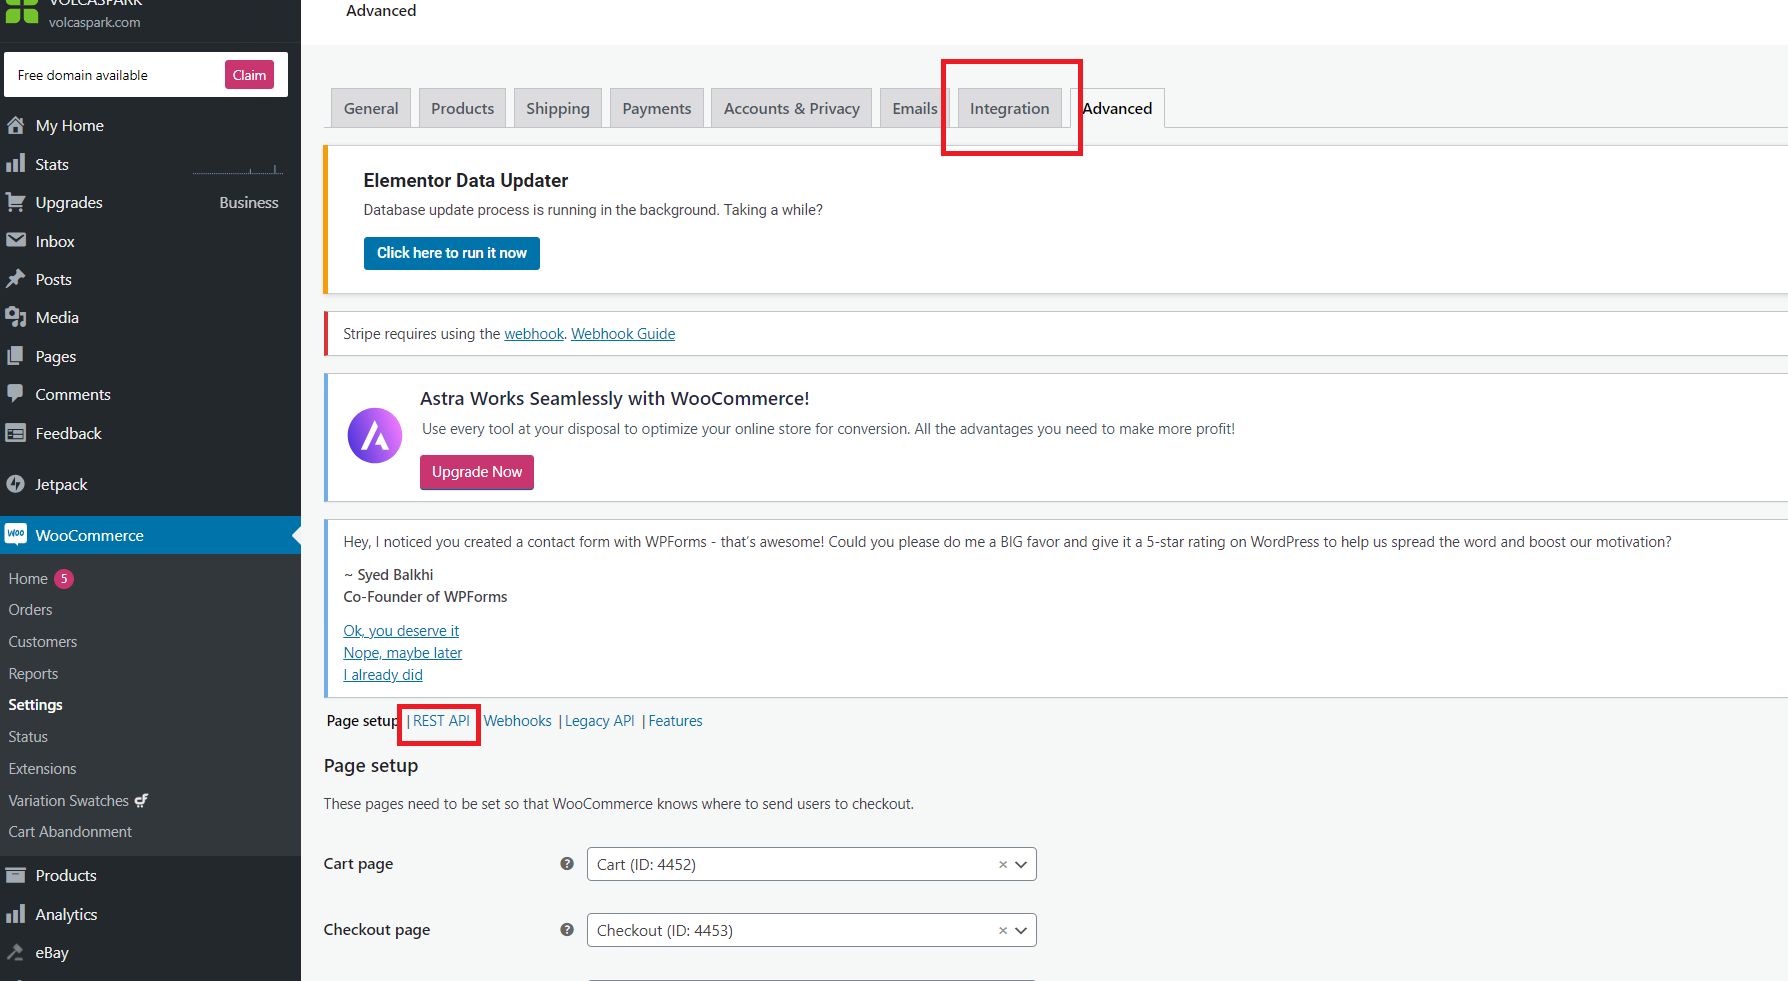1788x981 pixels.
Task: Click the Upgrade Now button
Action: click(477, 472)
